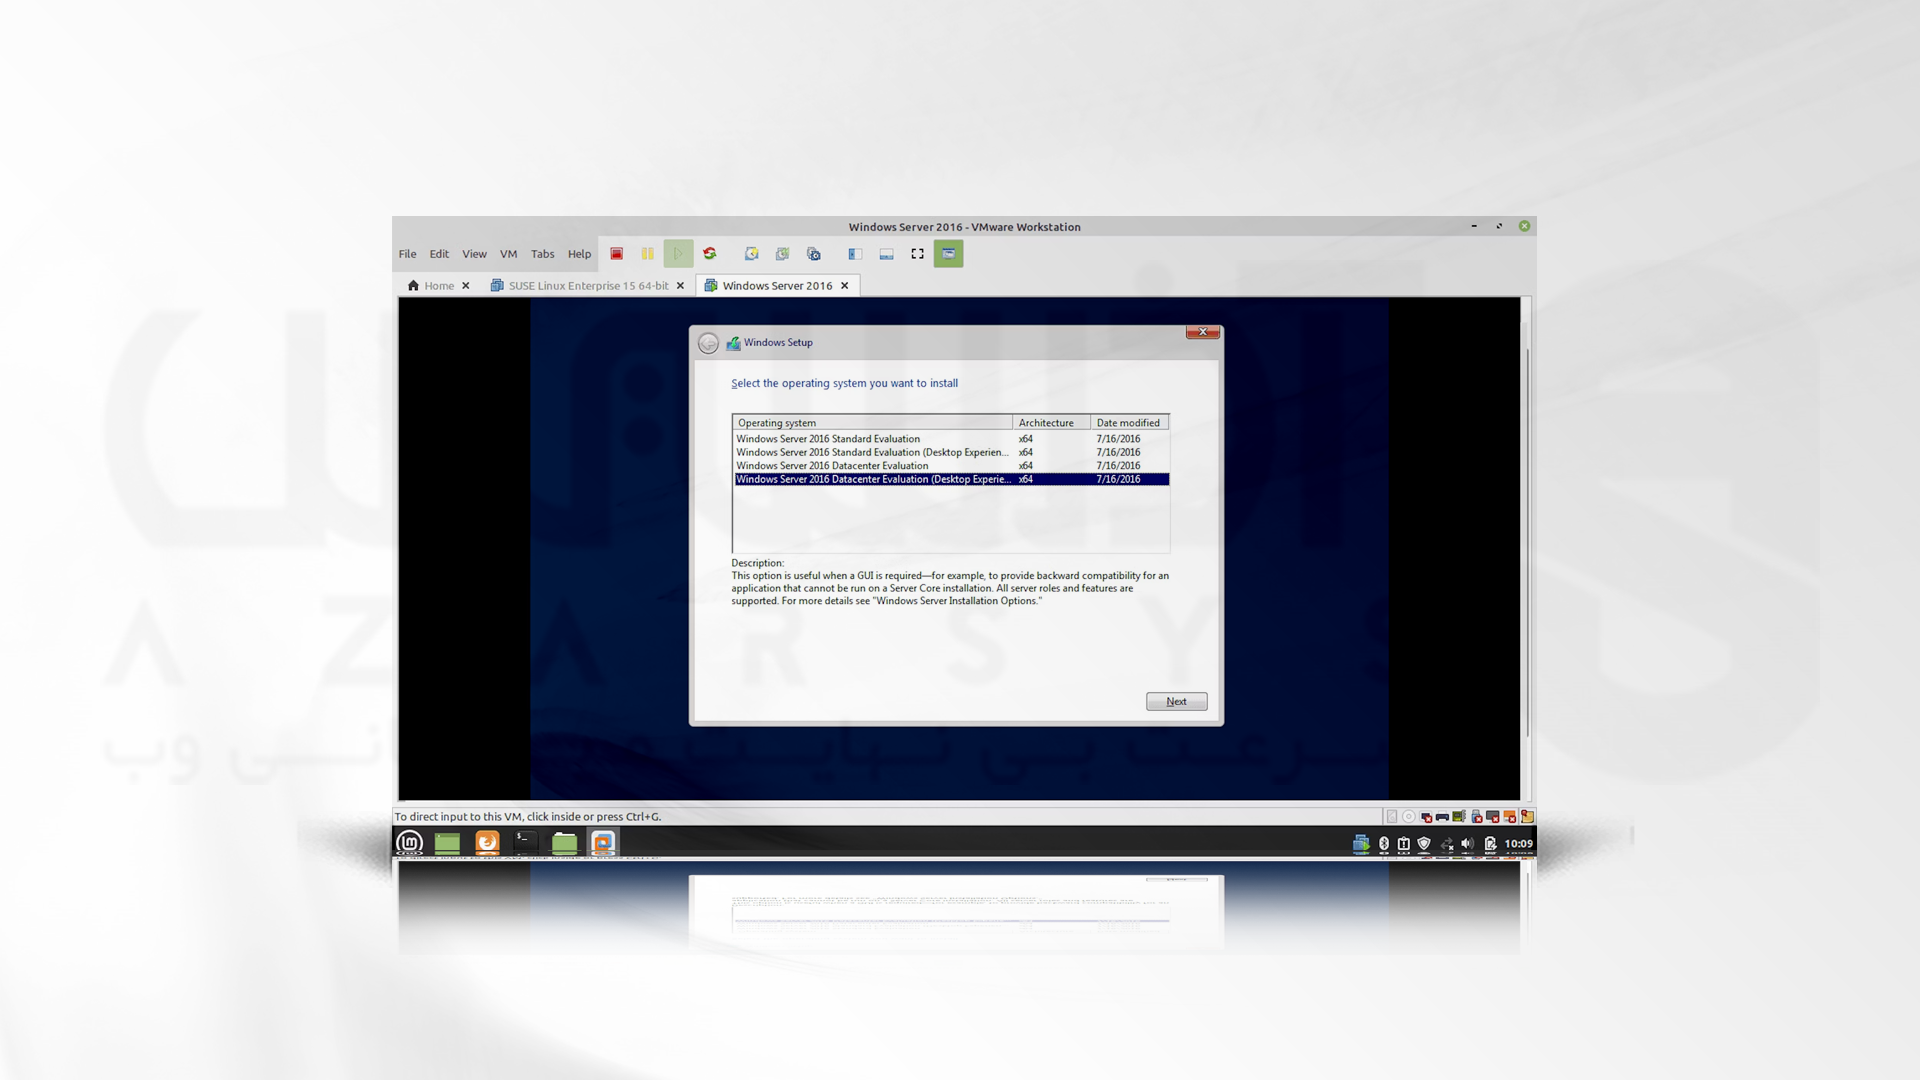Open the File menu

[x=407, y=254]
